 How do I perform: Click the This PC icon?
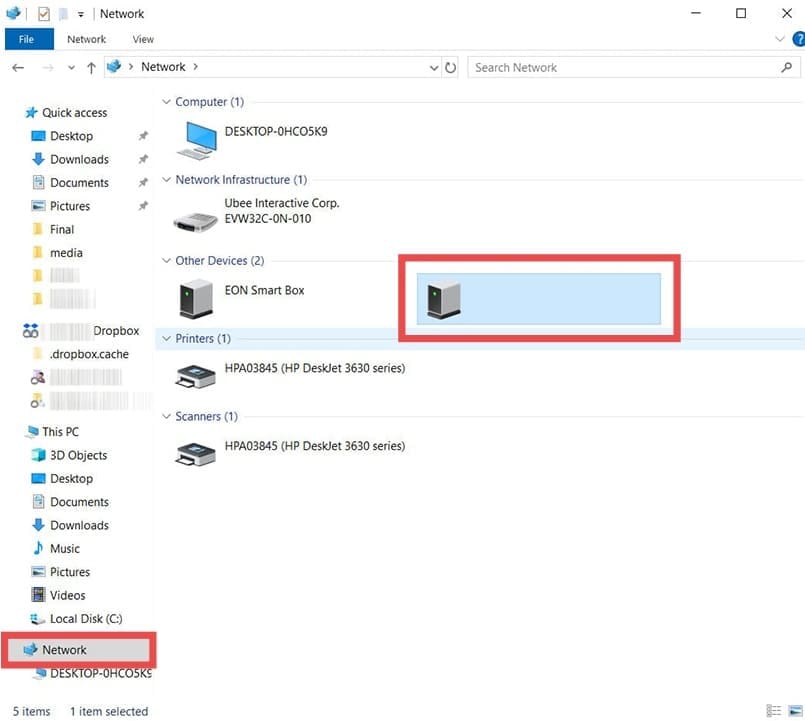[x=33, y=431]
